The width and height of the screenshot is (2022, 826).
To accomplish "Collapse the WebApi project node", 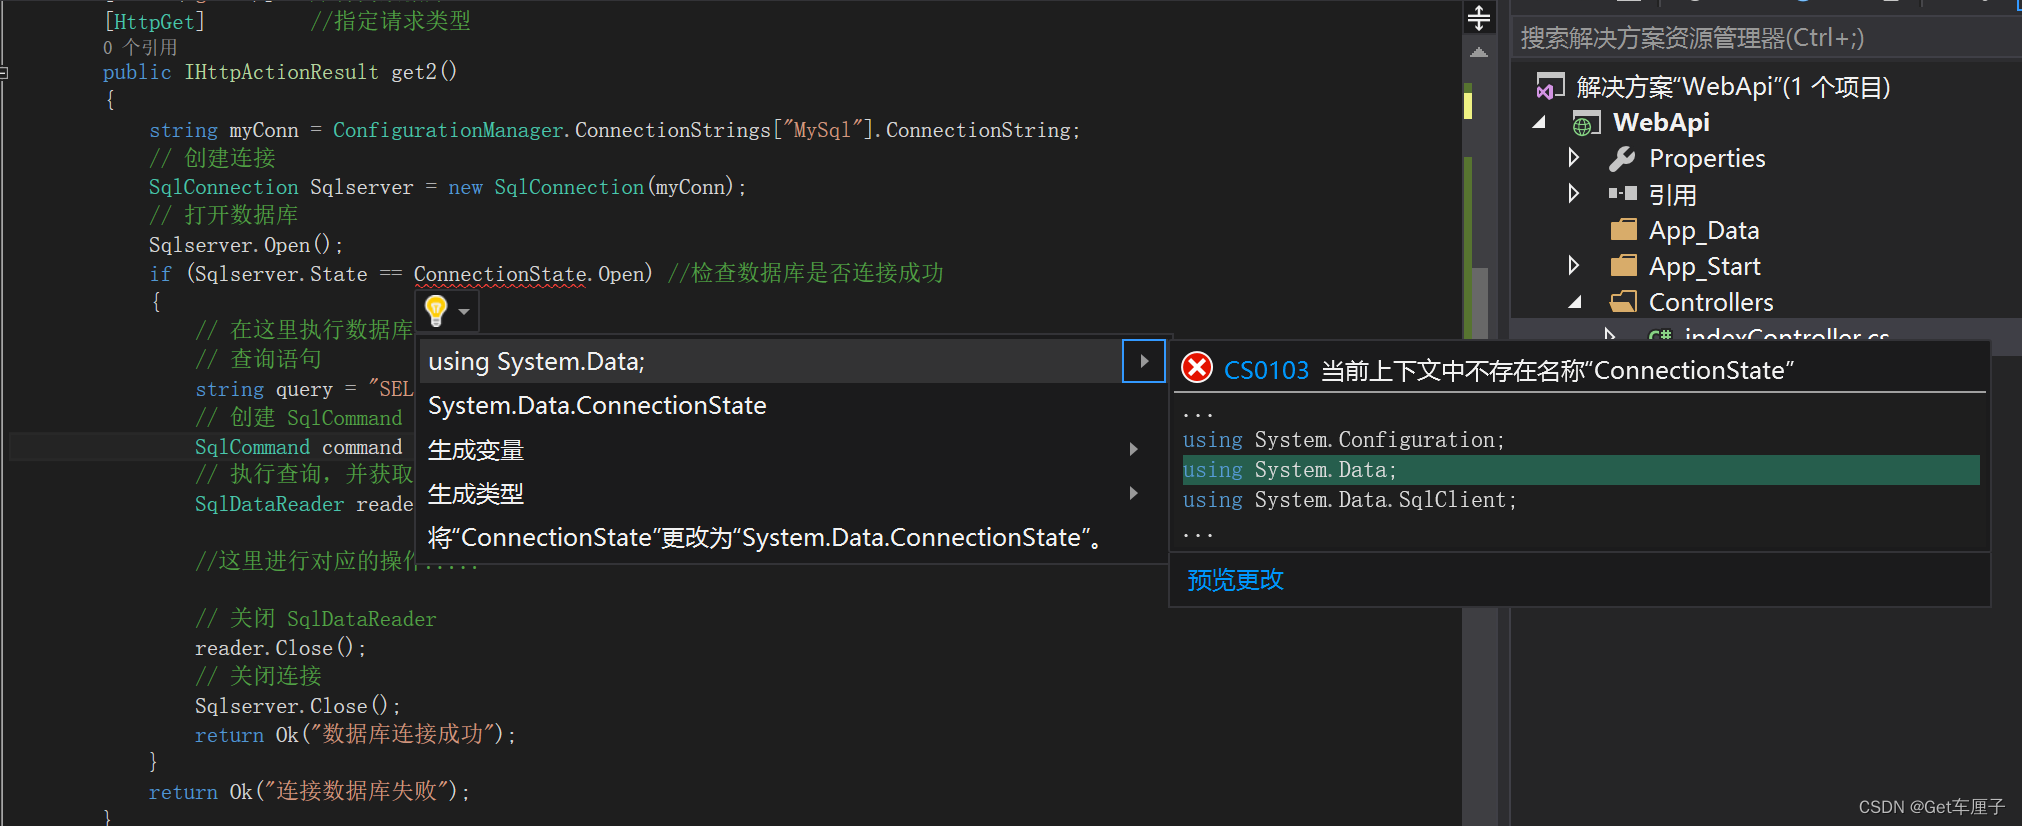I will click(x=1540, y=122).
